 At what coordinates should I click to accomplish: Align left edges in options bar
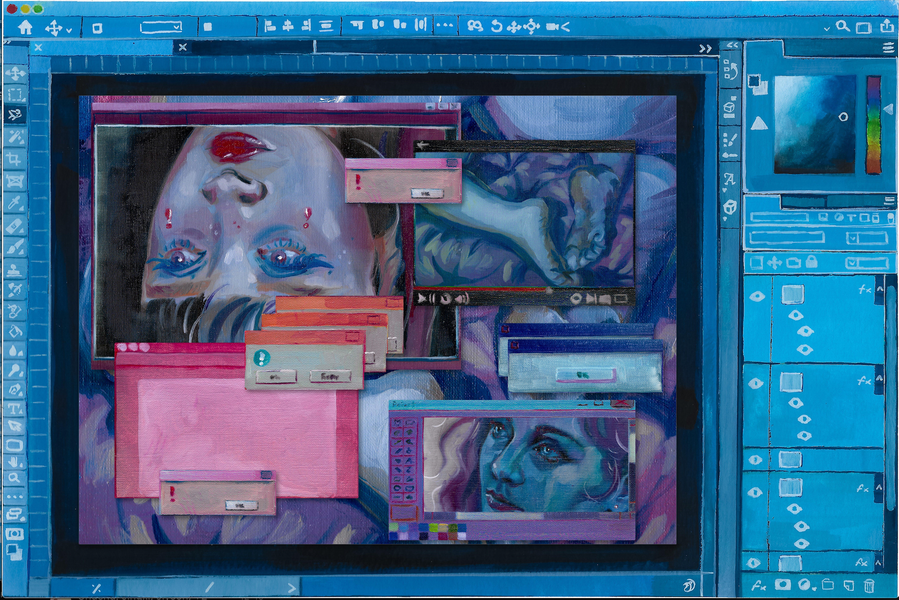pos(270,26)
